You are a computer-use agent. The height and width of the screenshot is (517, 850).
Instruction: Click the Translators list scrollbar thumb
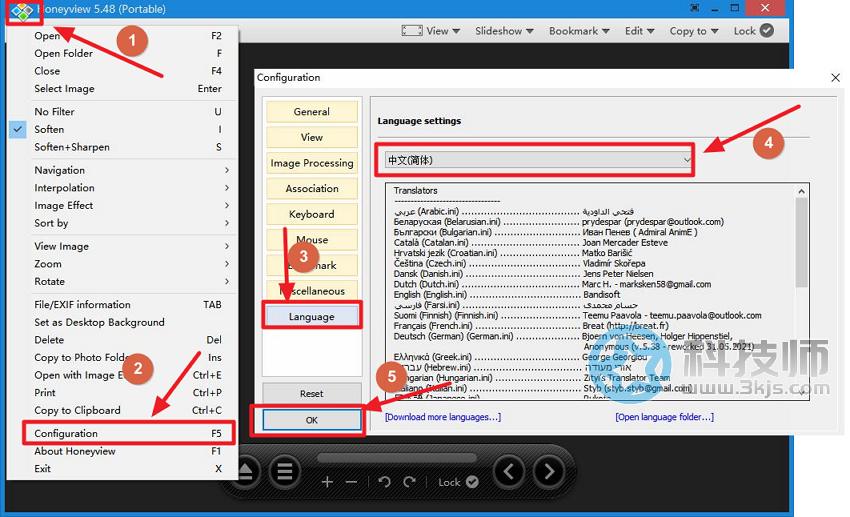[x=802, y=242]
